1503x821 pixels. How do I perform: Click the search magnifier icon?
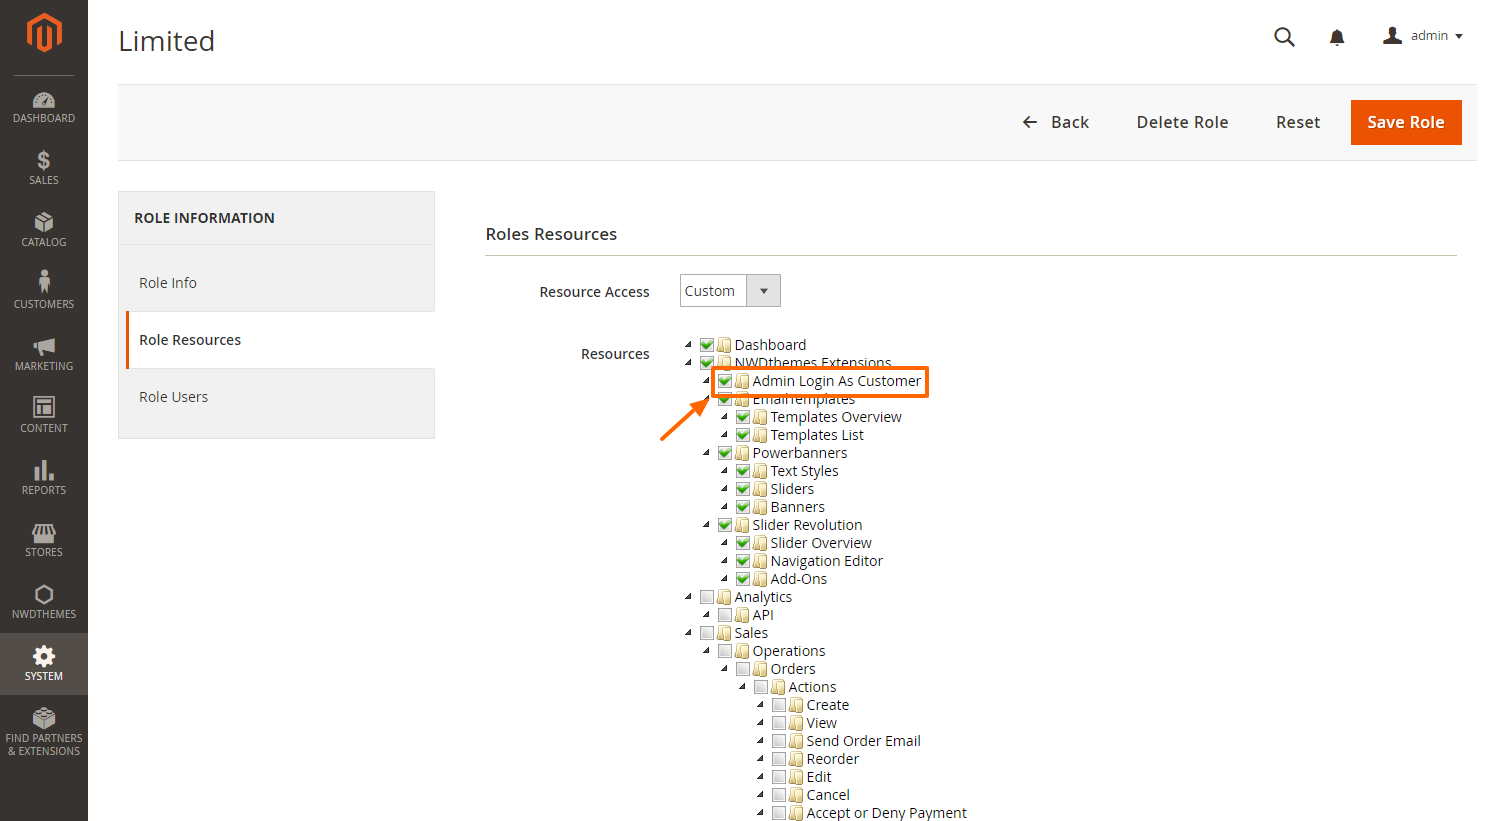pyautogui.click(x=1284, y=37)
